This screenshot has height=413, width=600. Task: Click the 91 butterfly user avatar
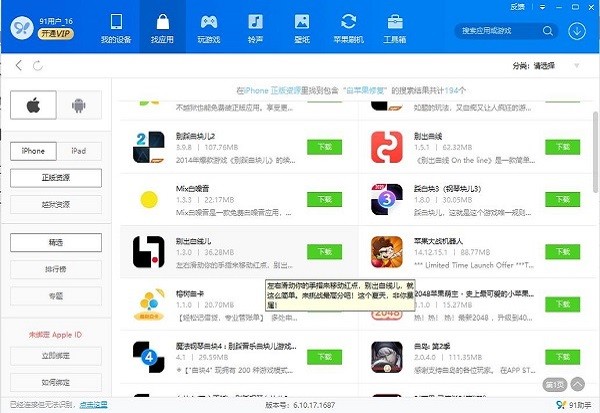(x=22, y=28)
